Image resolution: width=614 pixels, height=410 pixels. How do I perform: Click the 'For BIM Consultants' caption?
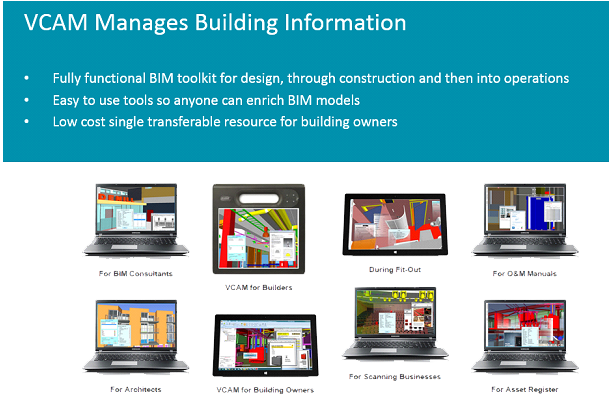[x=135, y=274]
